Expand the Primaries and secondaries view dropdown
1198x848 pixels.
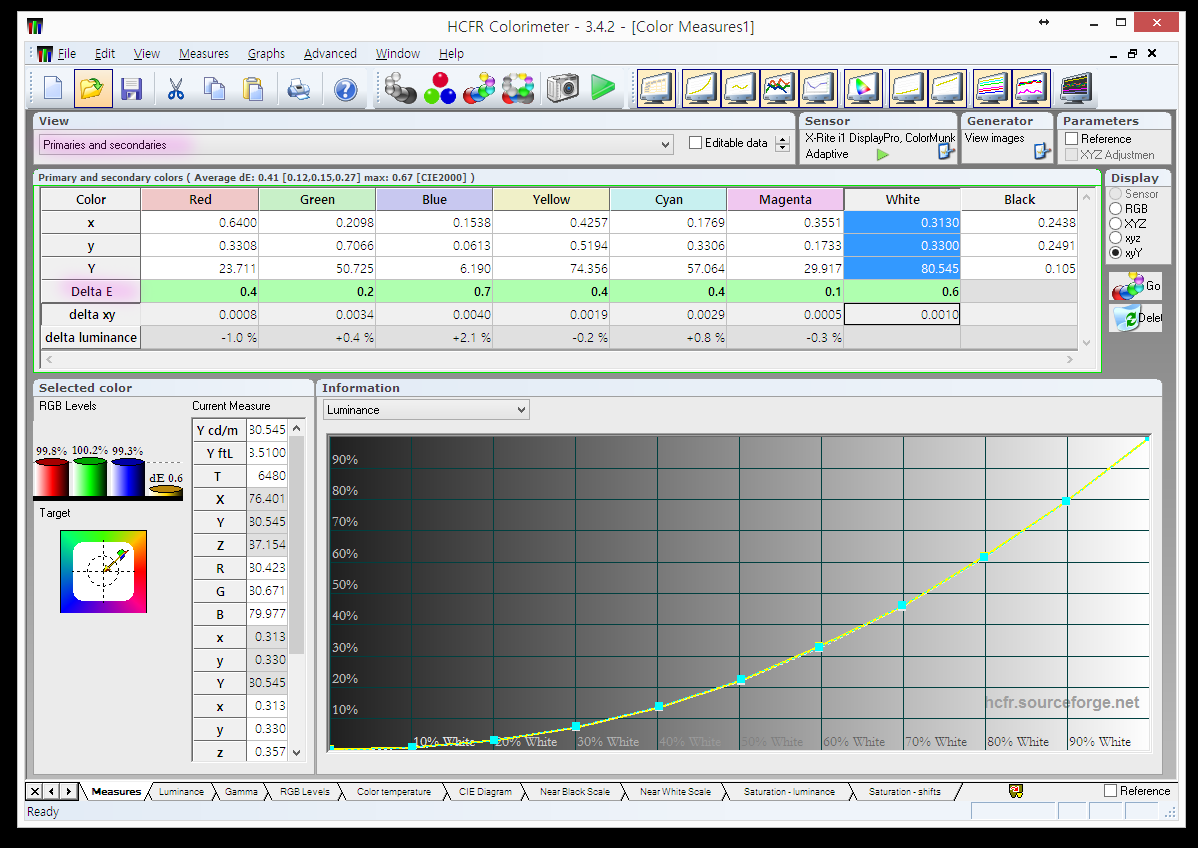tap(666, 145)
